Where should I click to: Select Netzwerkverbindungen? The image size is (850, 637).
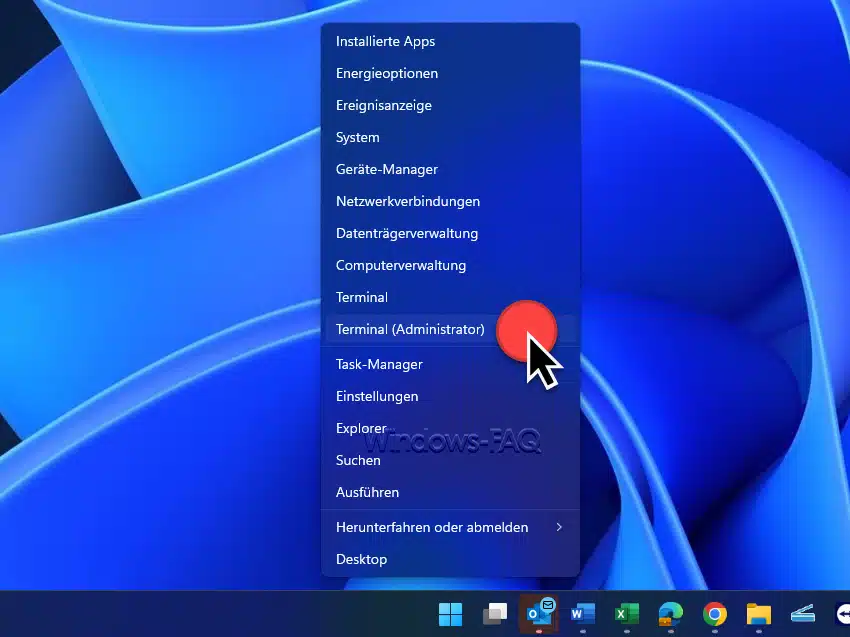[450, 201]
